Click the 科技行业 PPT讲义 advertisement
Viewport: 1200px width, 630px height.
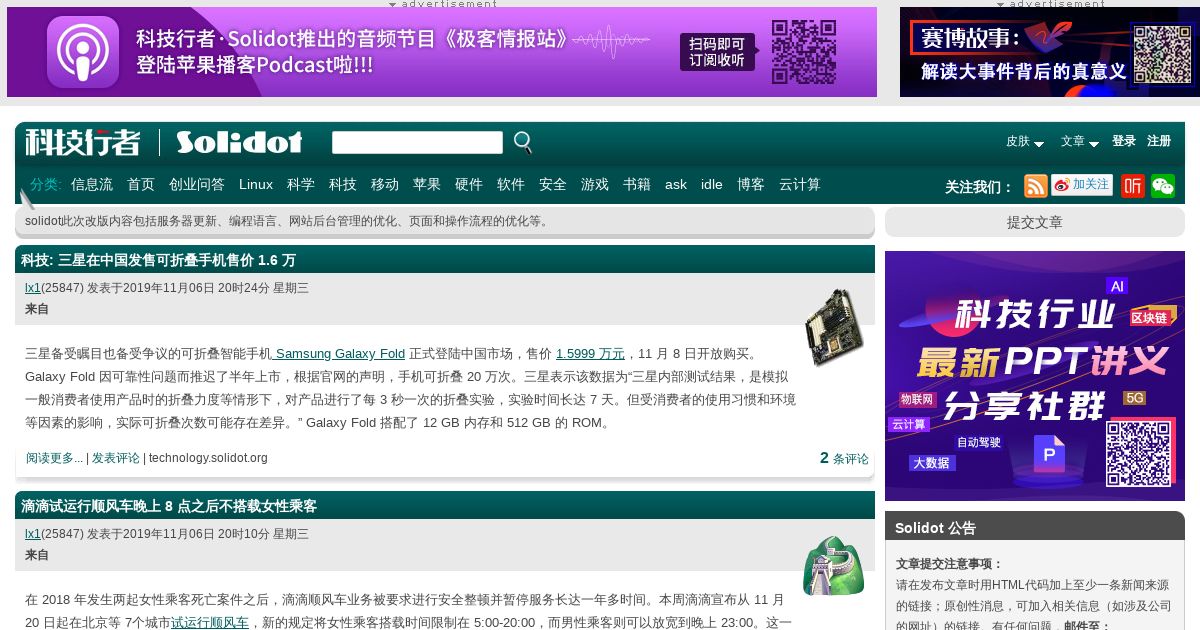[x=1035, y=376]
